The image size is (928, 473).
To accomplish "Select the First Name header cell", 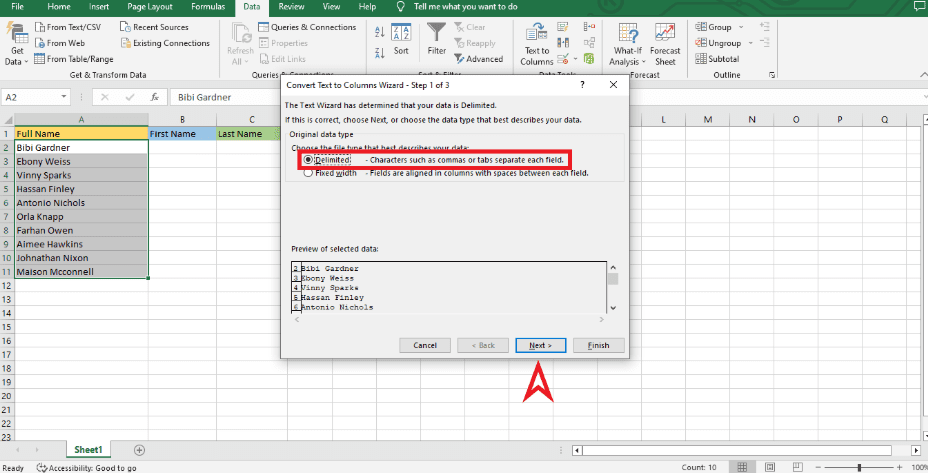I will (x=182, y=134).
